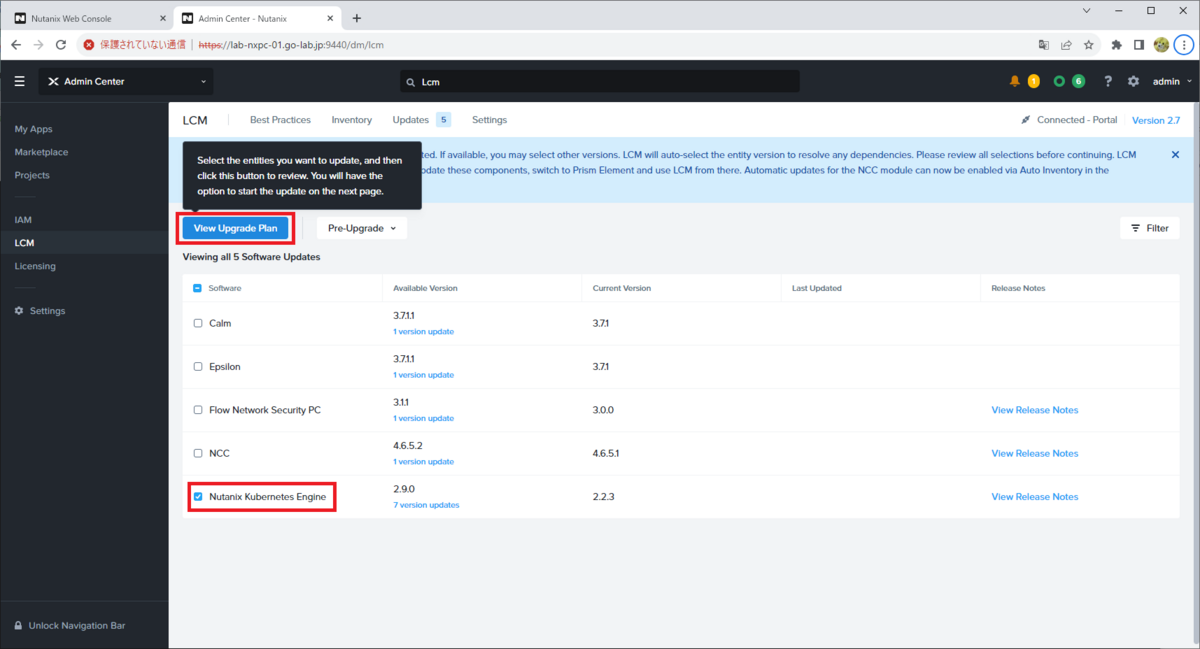
Task: View Release Notes for Nutanix Kubernetes Engine
Action: pos(1035,496)
